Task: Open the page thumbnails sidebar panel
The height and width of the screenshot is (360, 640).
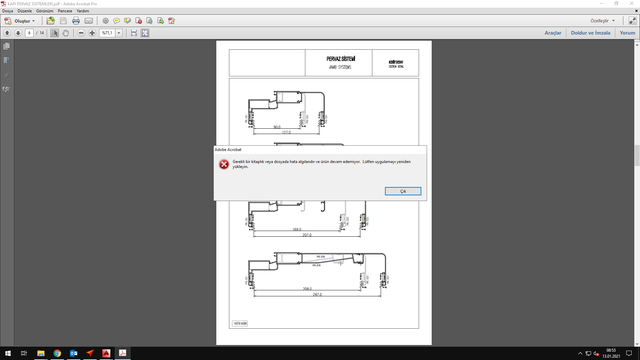Action: point(7,47)
